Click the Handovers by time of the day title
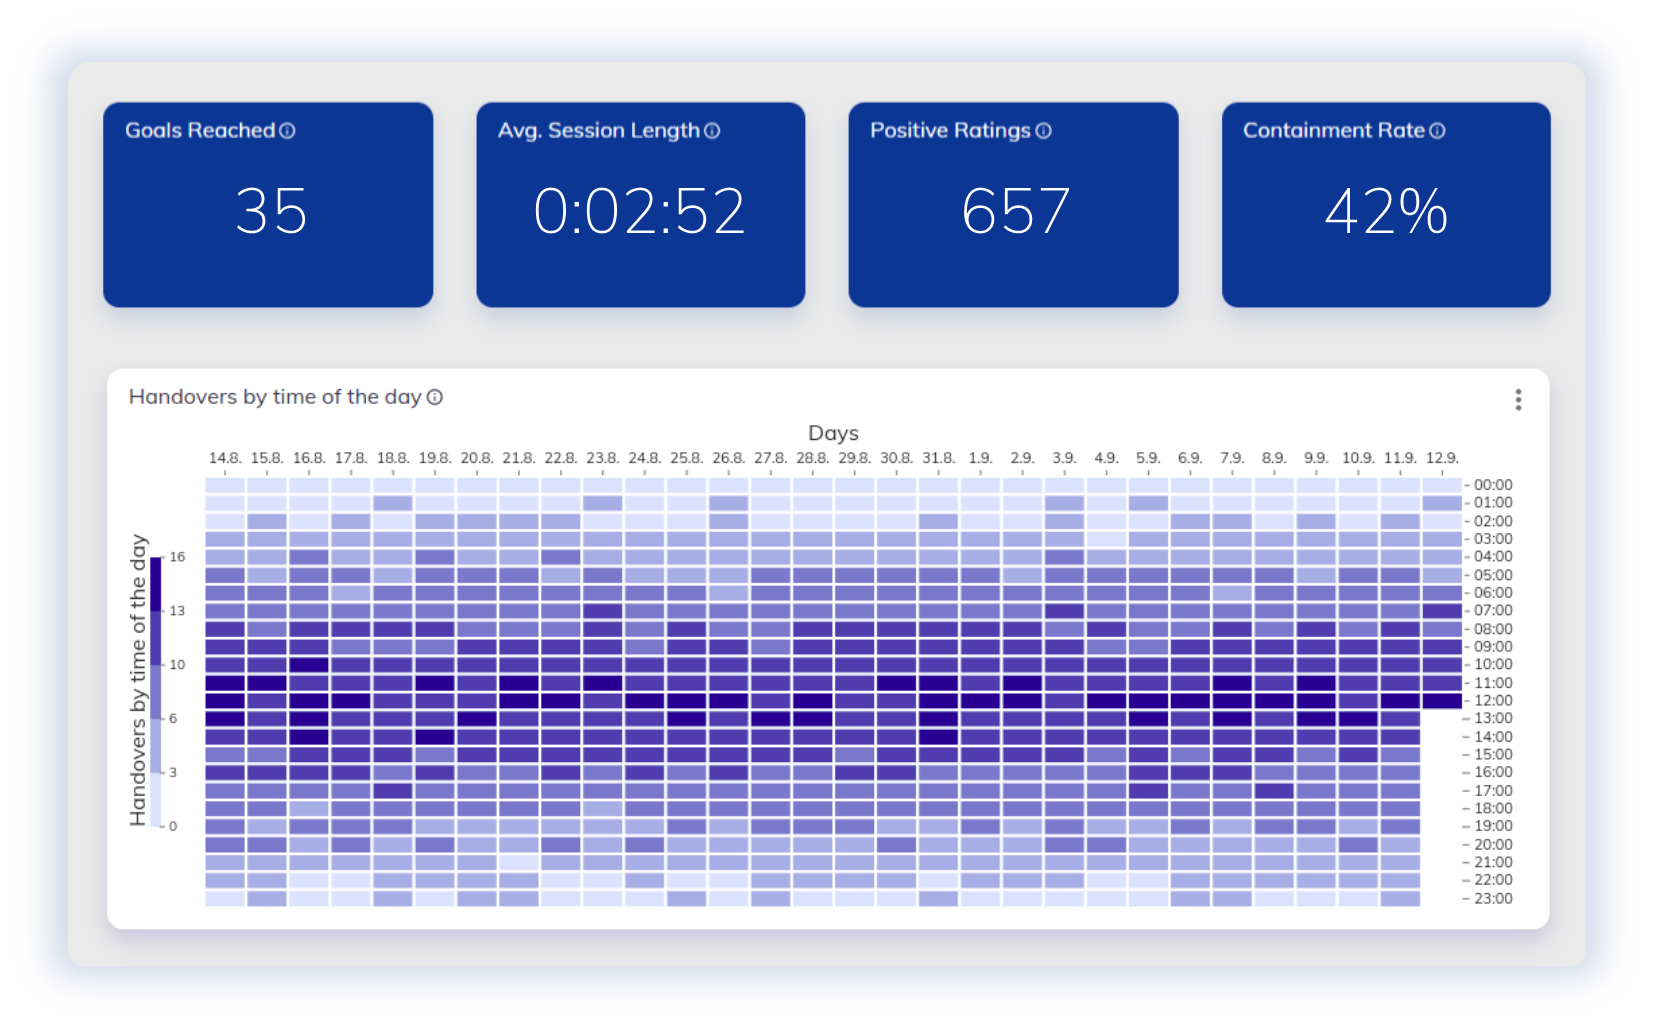The width and height of the screenshot is (1654, 1029). pyautogui.click(x=274, y=397)
